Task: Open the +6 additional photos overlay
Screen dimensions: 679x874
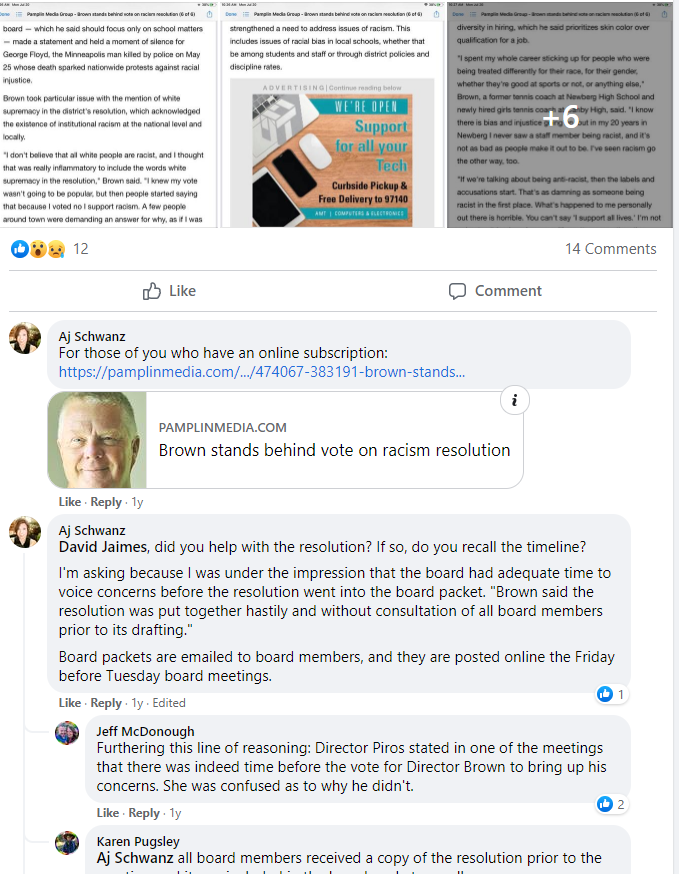Action: (x=560, y=115)
